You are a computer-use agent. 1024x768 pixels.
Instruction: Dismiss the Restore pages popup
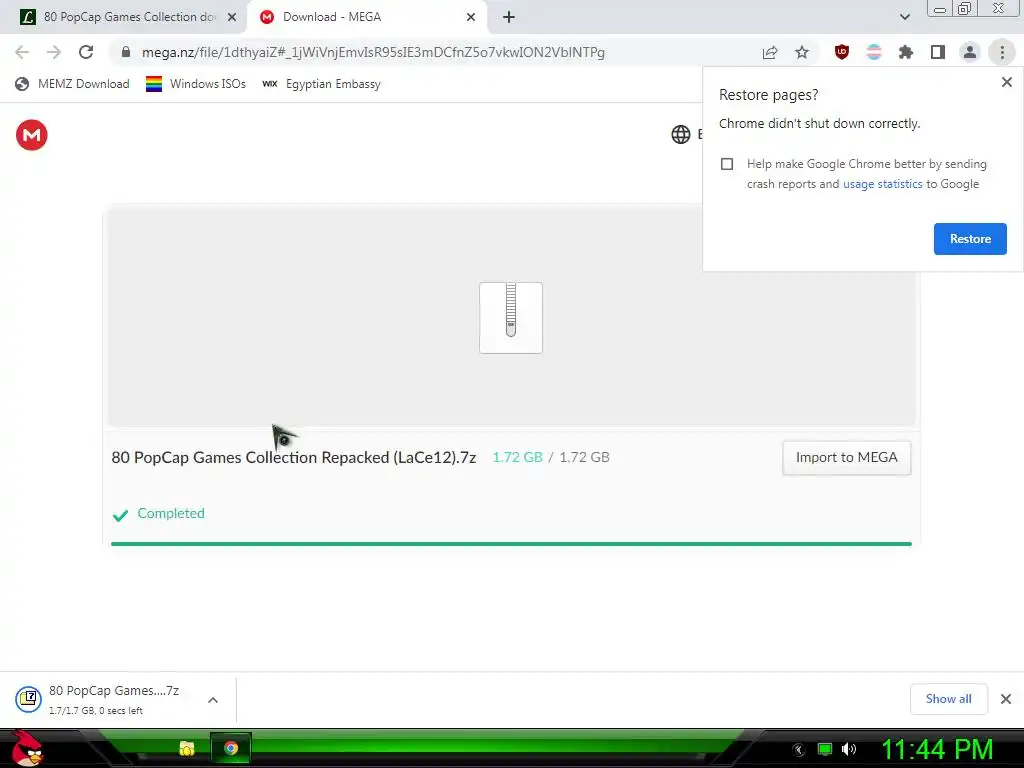tap(1006, 82)
